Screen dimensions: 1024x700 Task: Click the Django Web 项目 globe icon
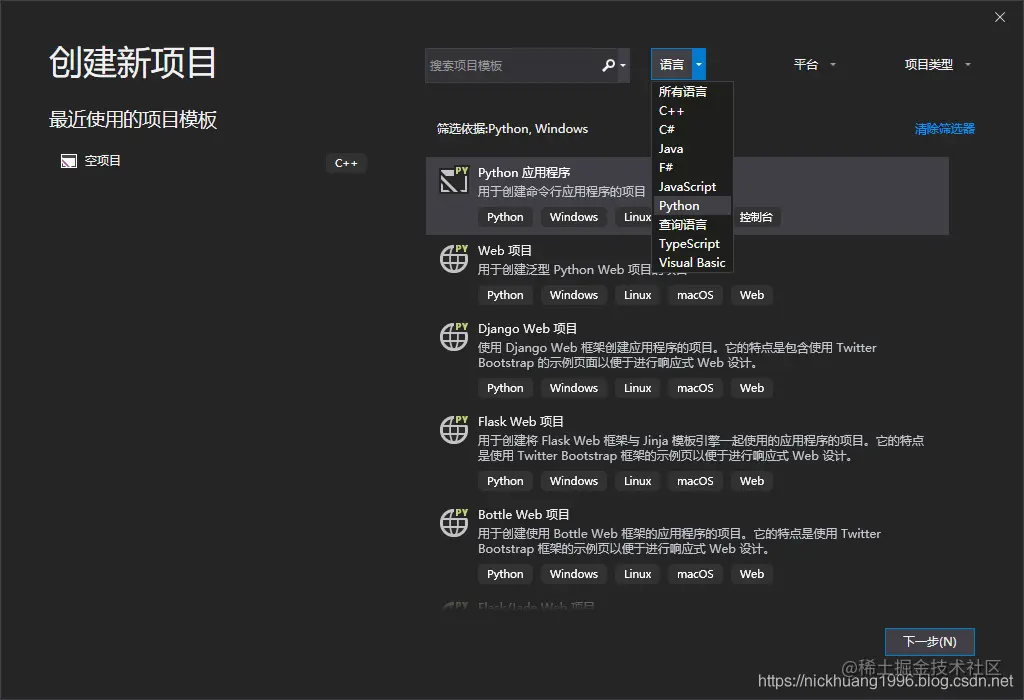click(454, 336)
